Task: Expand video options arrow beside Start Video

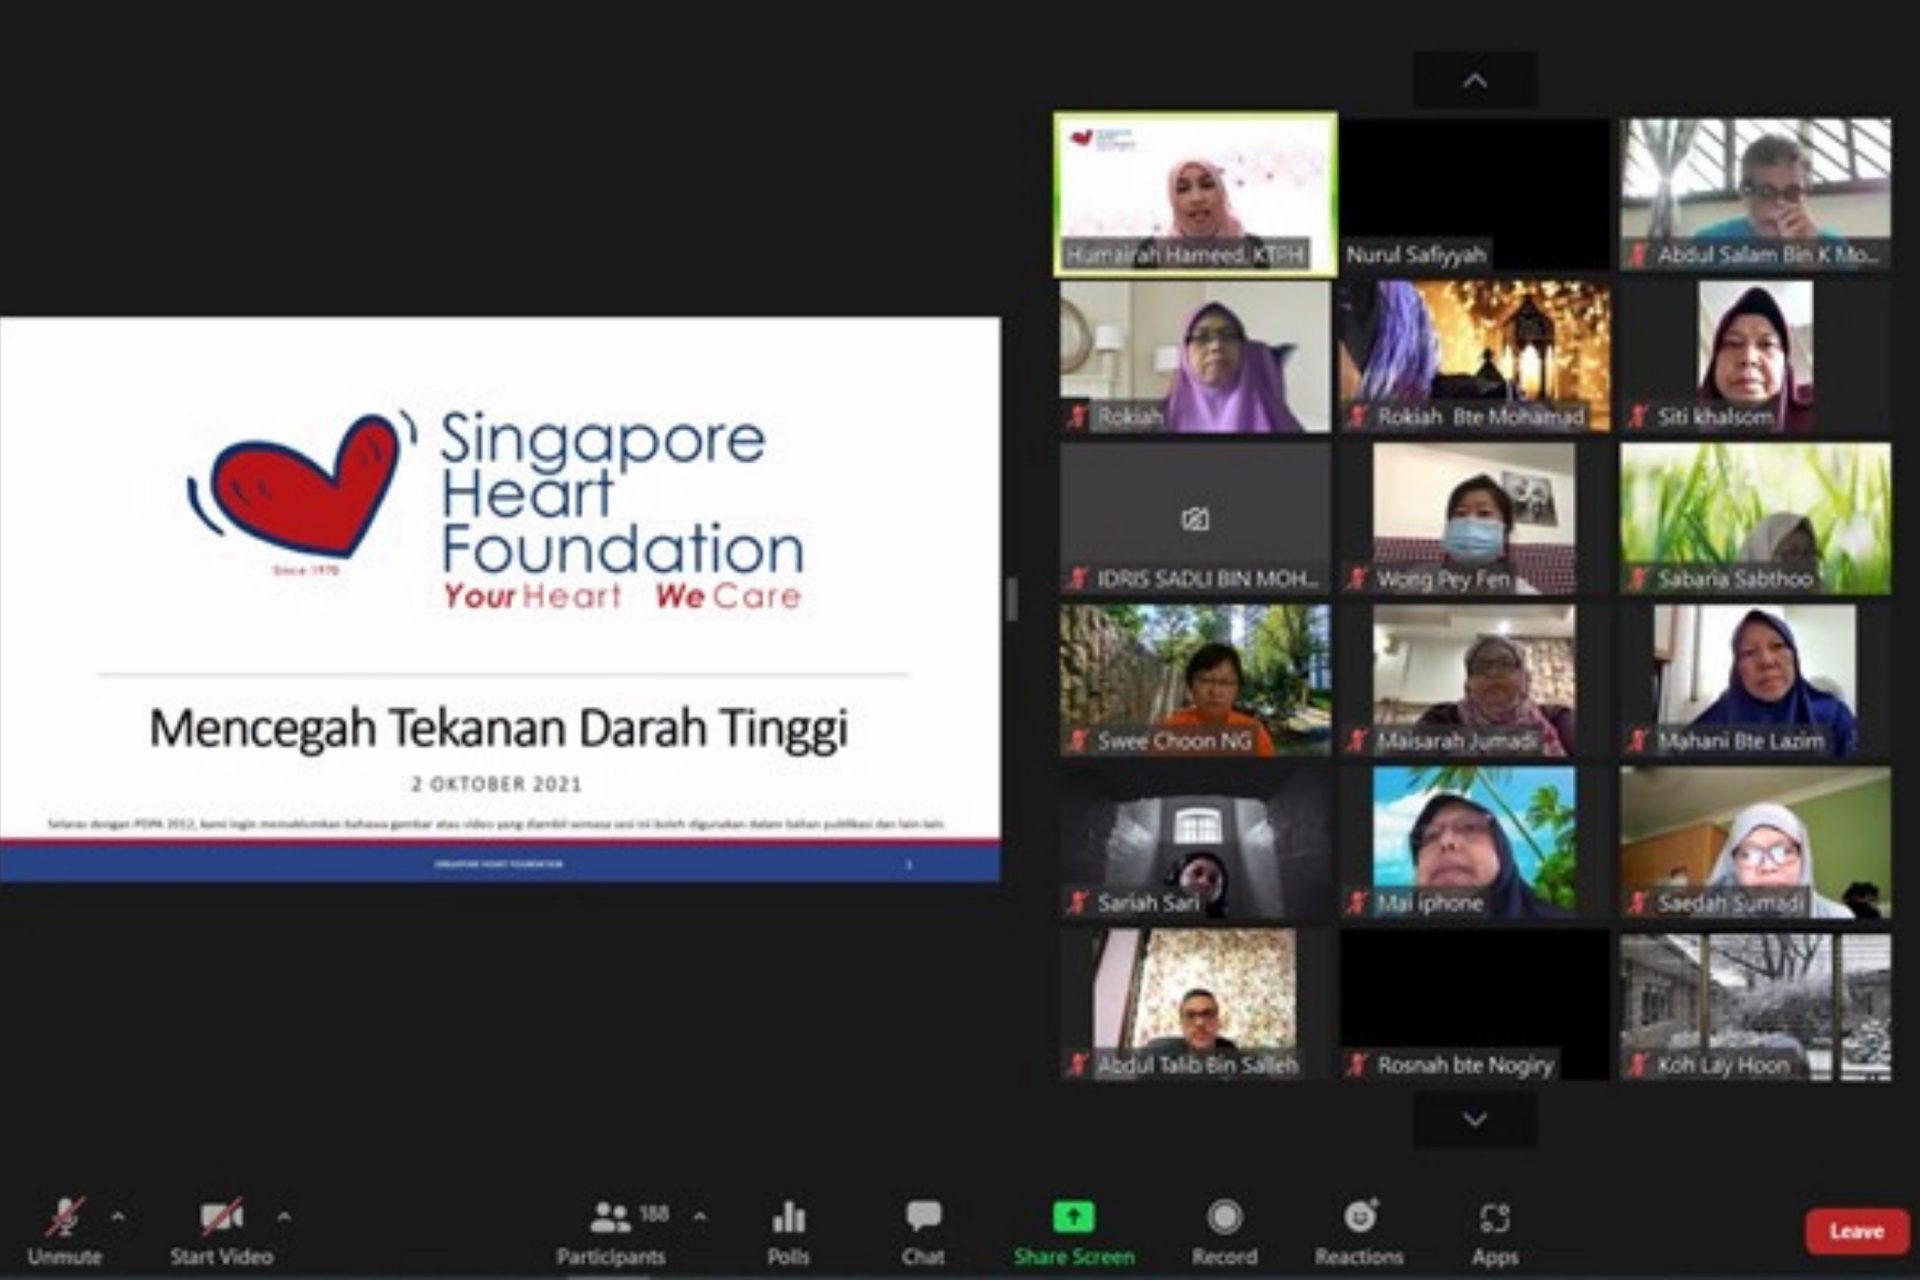Action: pyautogui.click(x=284, y=1217)
